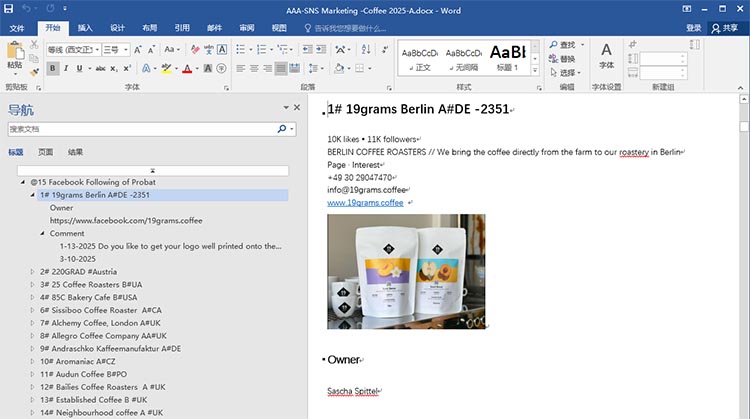Apply strikethrough abc formatting
The image size is (750, 419).
click(100, 68)
